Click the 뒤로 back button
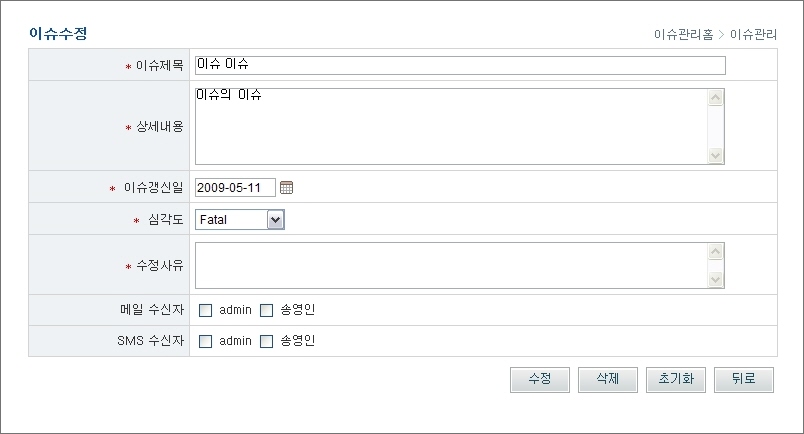The width and height of the screenshot is (804, 434). [x=743, y=379]
